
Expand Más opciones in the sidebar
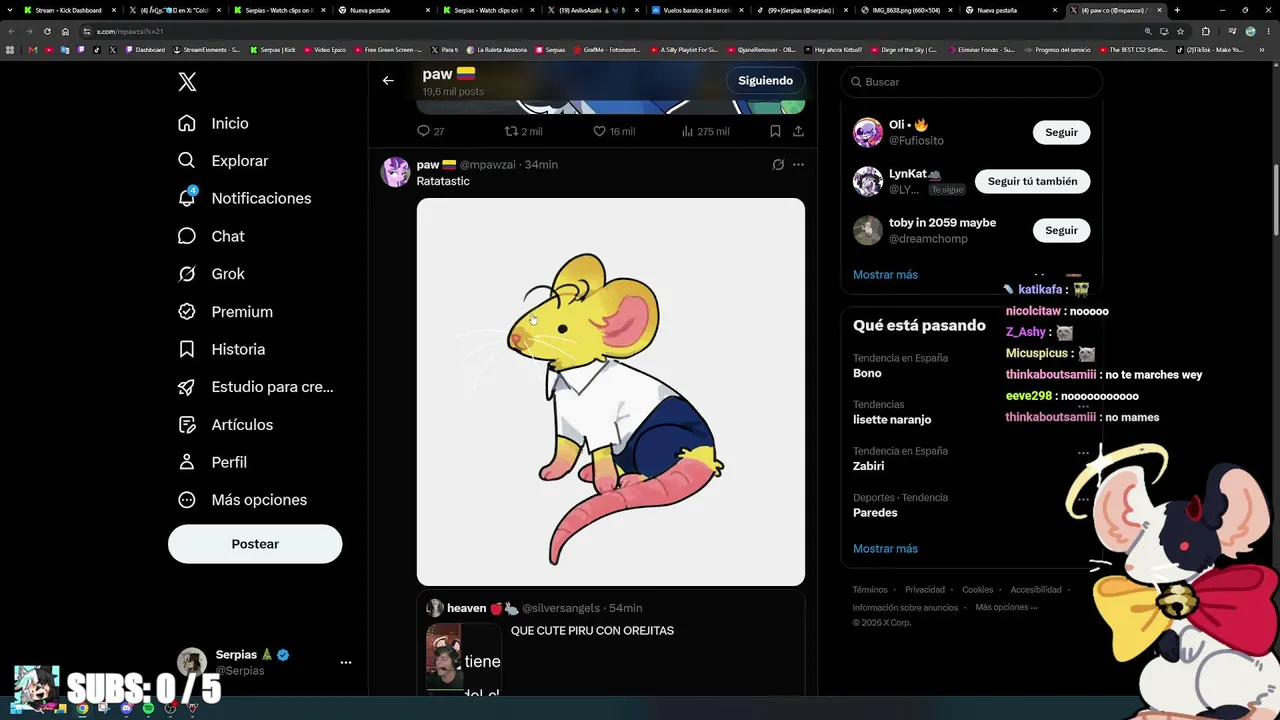pyautogui.click(x=241, y=500)
